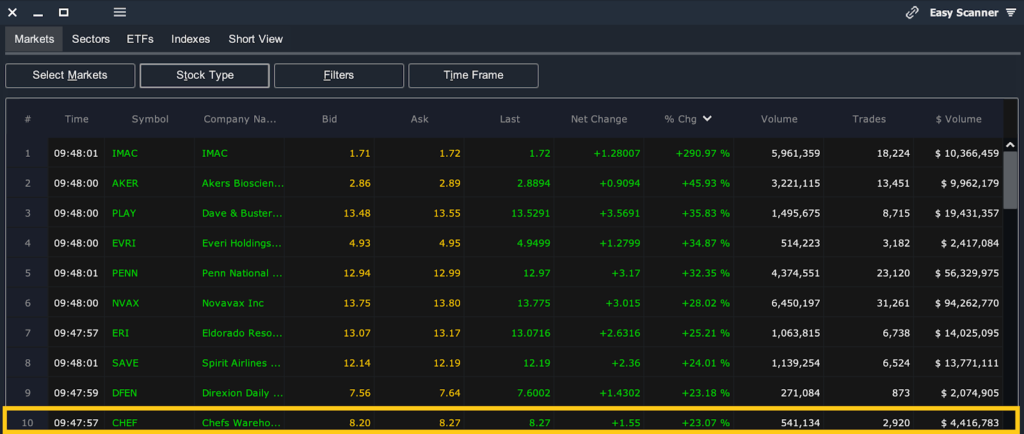Click the scrollbar up arrow
1024x434 pixels.
tap(1010, 145)
